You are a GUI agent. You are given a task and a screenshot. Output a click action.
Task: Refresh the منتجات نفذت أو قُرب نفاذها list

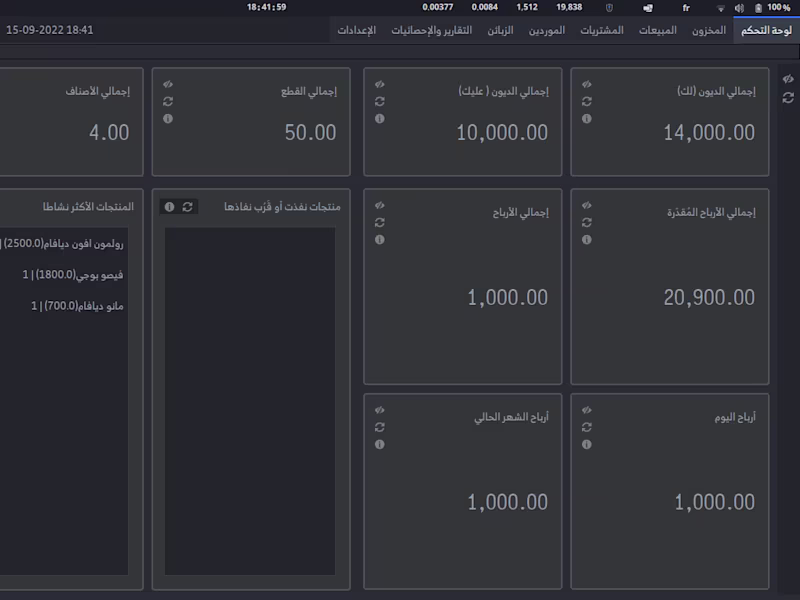pyautogui.click(x=187, y=206)
